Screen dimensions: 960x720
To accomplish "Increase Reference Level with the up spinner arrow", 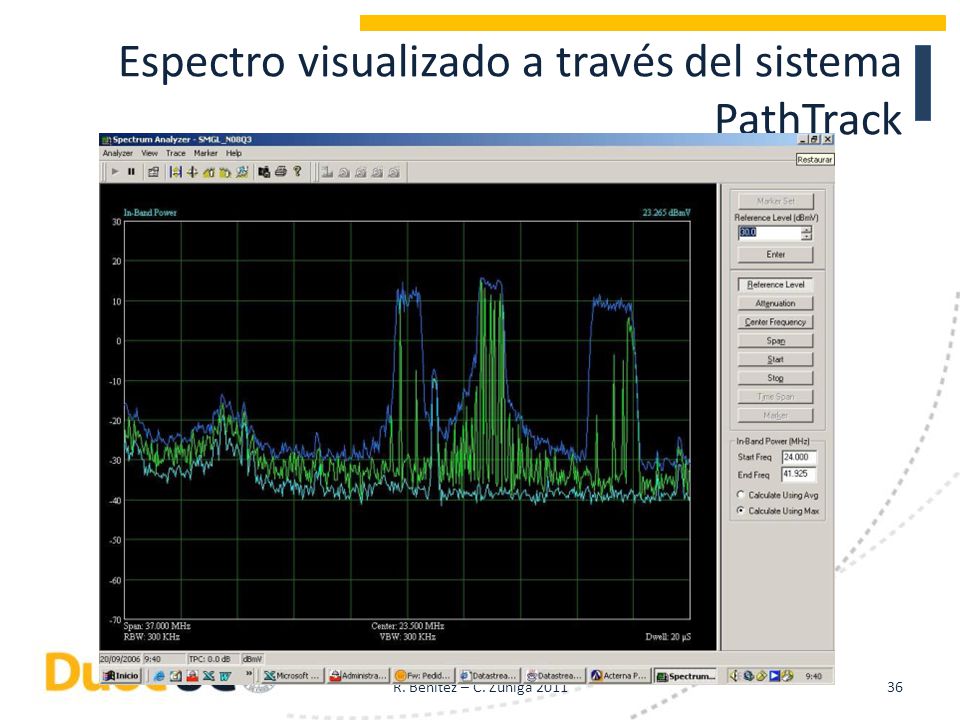I will click(x=807, y=230).
